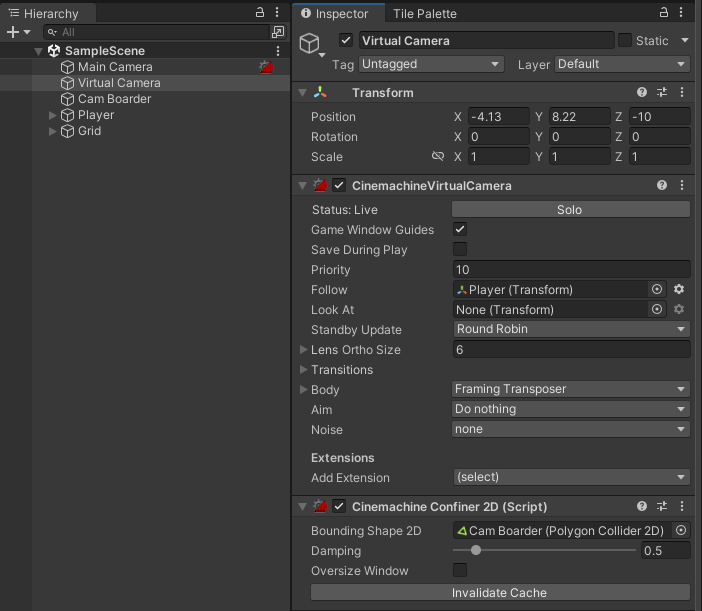Viewport: 702px width, 611px height.
Task: Click the Damping value field 0.5
Action: 665,550
